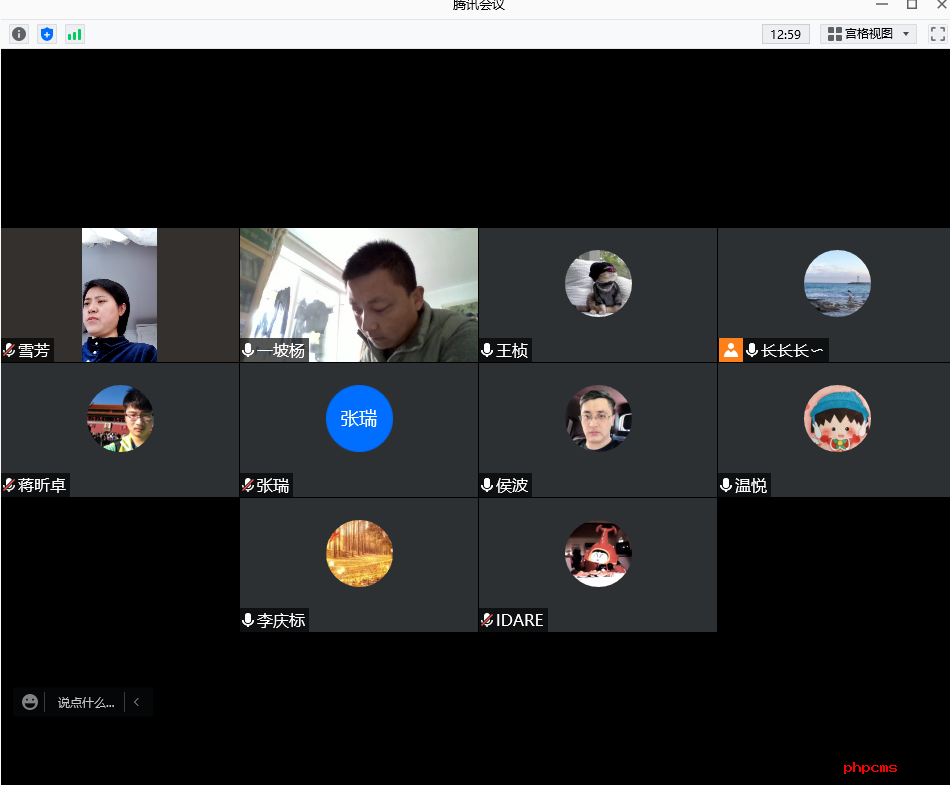
Task: Click the muted mic icon beside 雪芳
Action: [x=9, y=350]
